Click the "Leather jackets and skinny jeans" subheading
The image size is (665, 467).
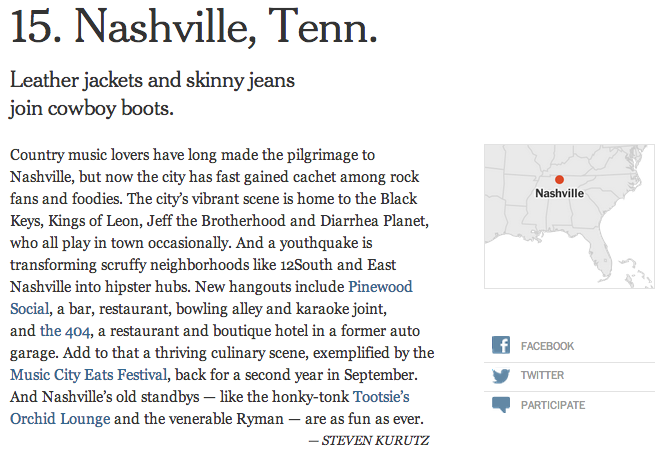click(151, 79)
